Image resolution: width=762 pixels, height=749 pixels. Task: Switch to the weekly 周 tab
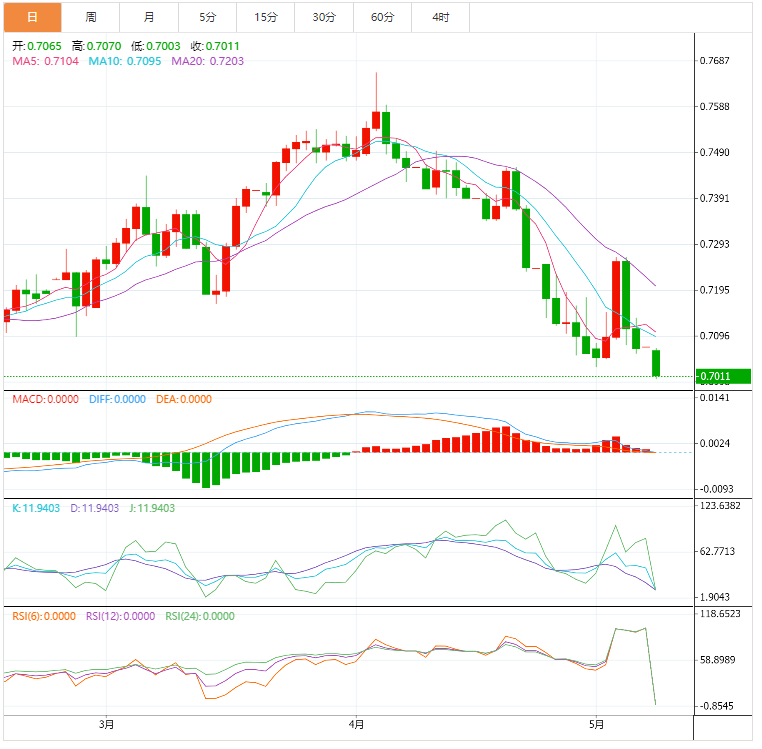[91, 17]
